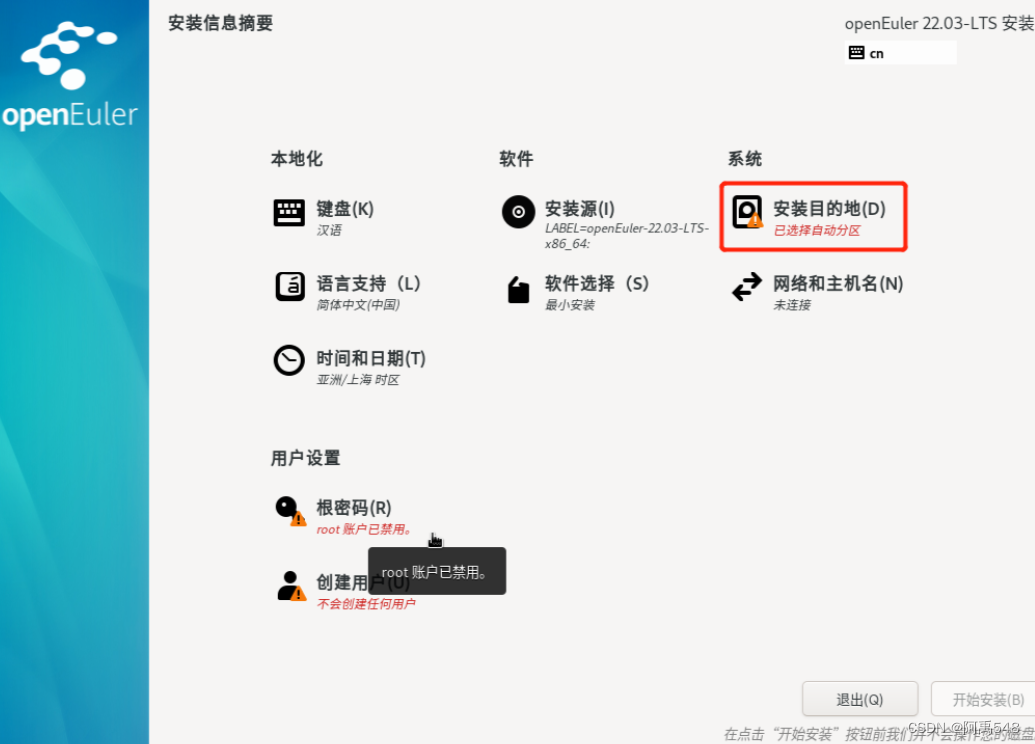Select the 安装源 installation source icon
This screenshot has height=744, width=1035.
[x=517, y=212]
